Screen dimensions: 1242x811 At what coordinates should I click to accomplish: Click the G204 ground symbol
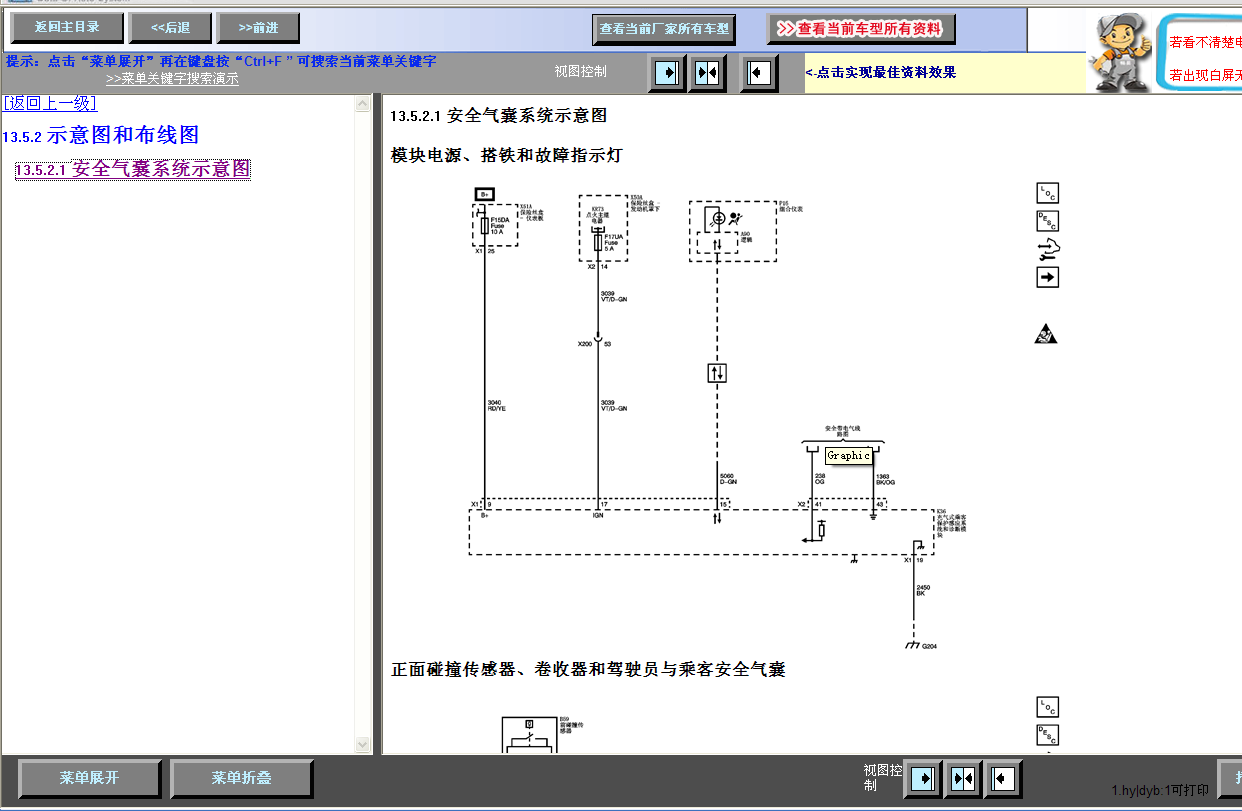click(913, 645)
